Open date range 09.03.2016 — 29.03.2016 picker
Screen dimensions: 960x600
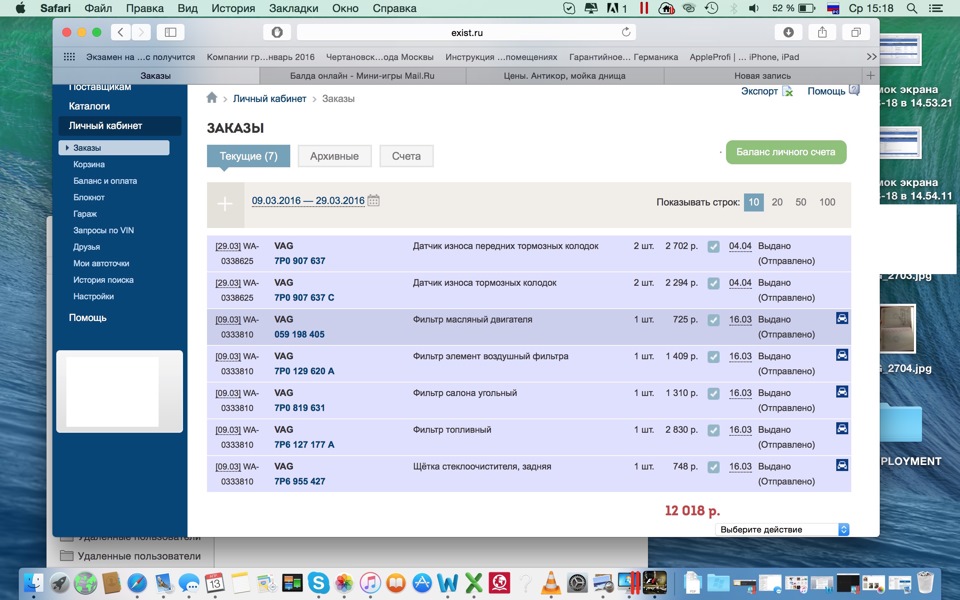point(308,200)
